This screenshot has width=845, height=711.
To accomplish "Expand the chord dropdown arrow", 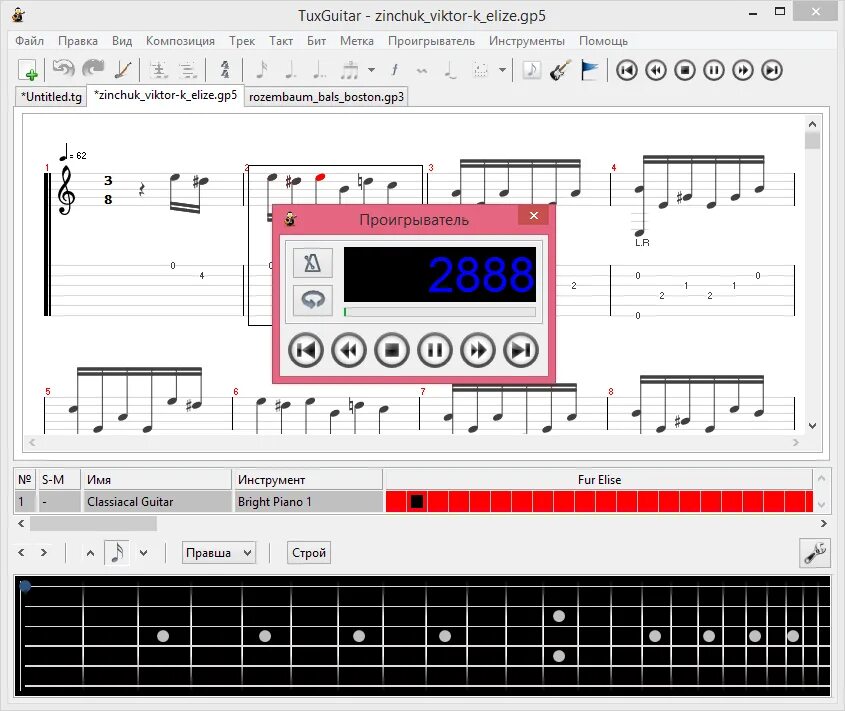I will pos(502,70).
